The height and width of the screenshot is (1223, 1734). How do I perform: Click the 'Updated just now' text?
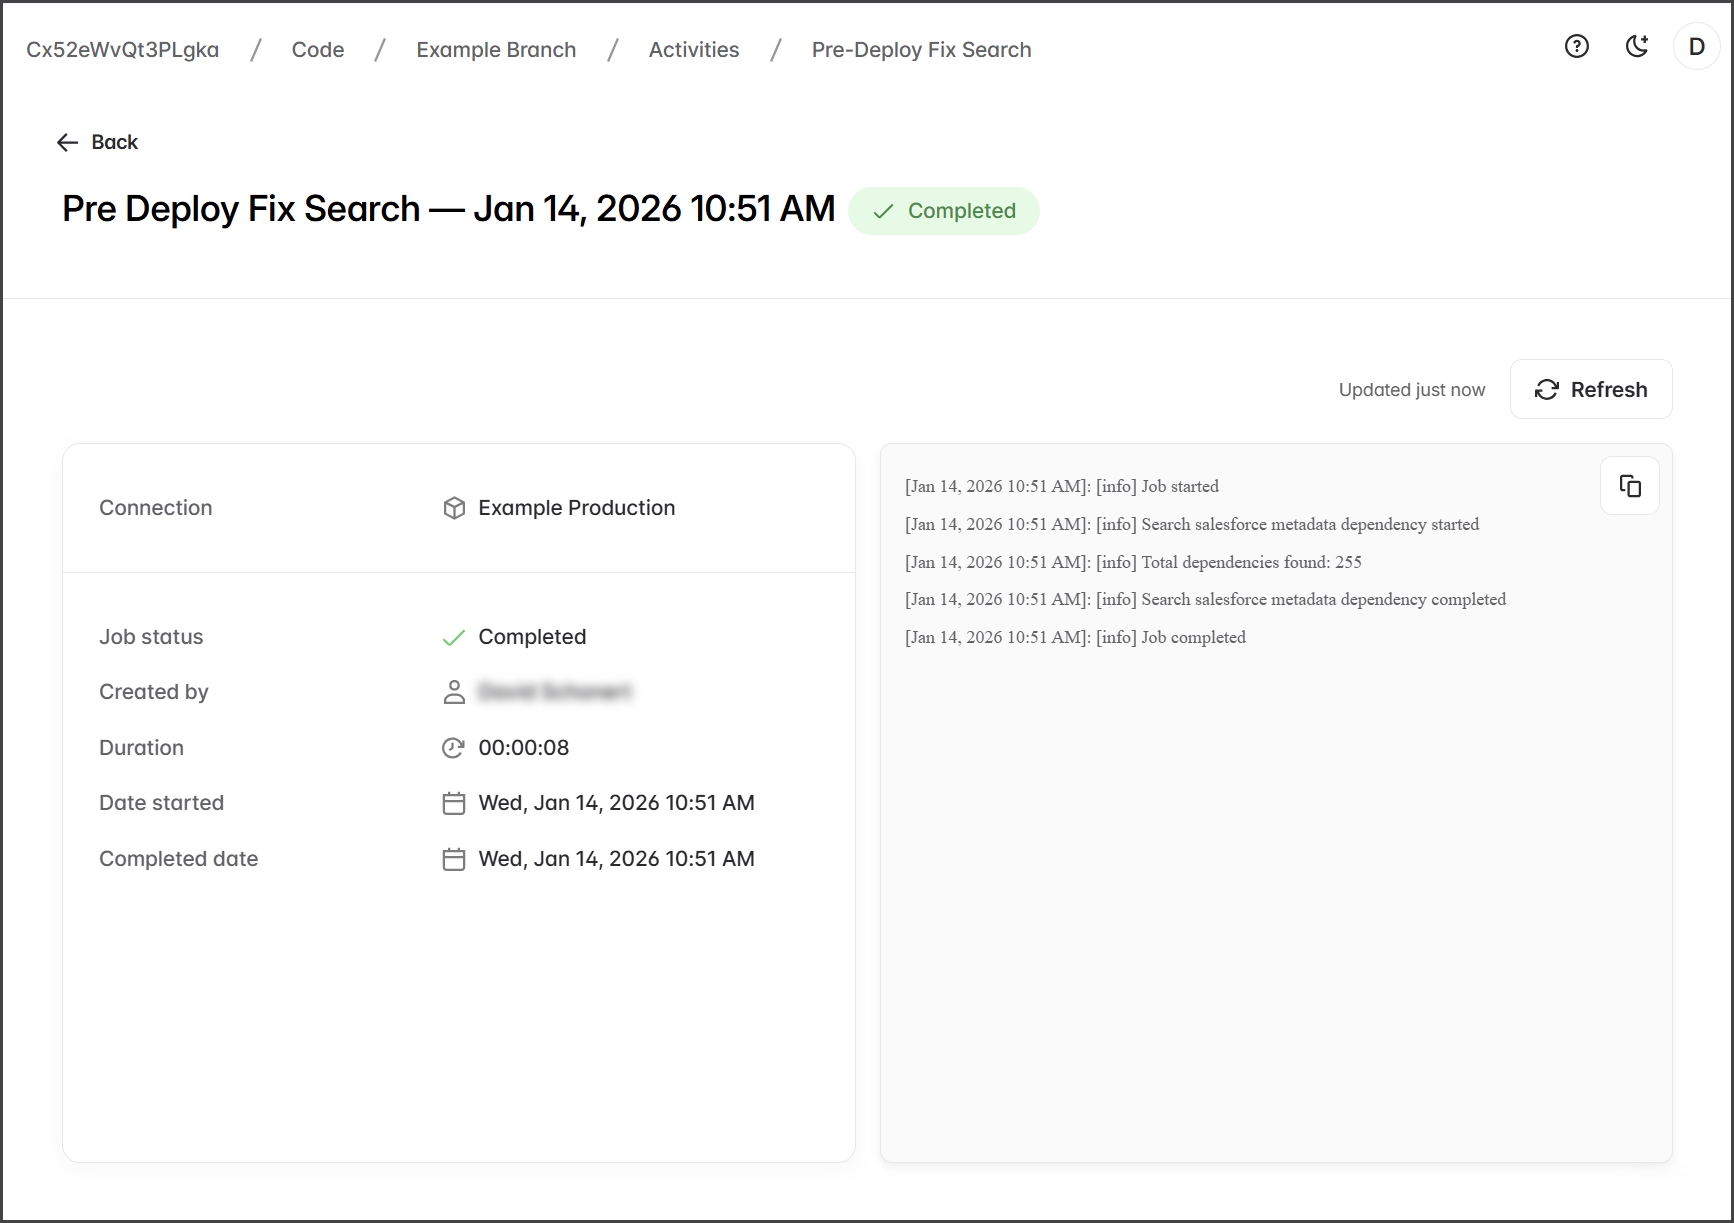(1411, 390)
